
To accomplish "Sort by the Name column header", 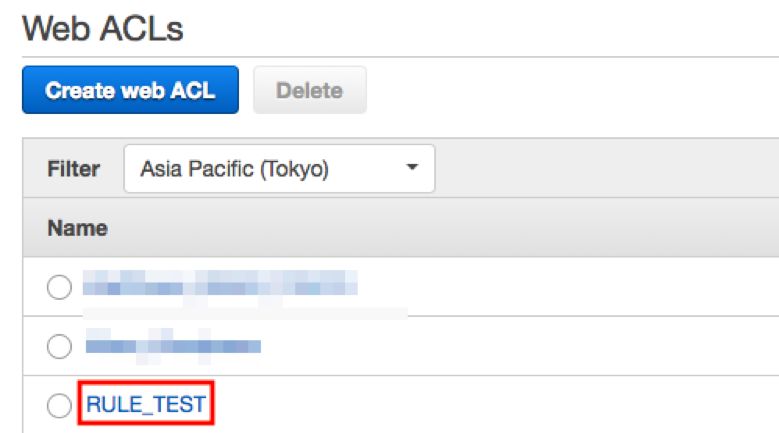I will (77, 228).
